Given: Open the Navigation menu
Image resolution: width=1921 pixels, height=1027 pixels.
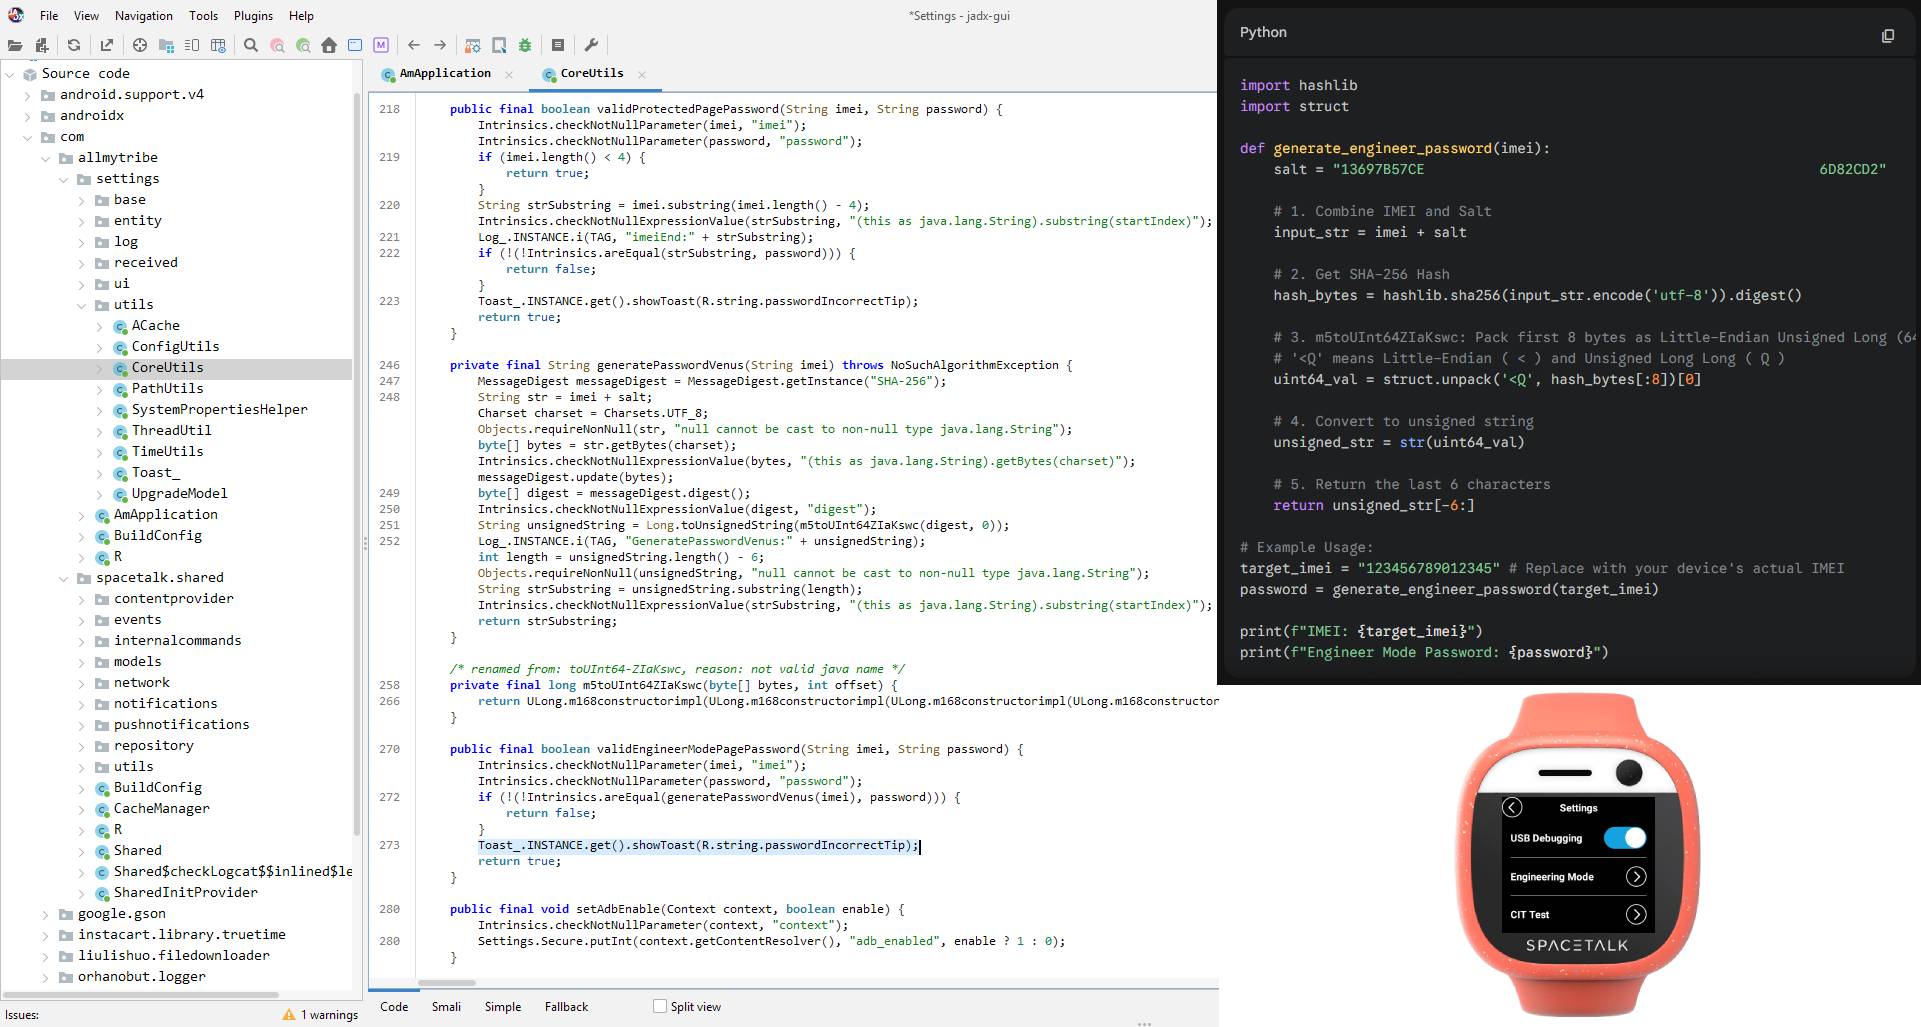Looking at the screenshot, I should pos(143,16).
